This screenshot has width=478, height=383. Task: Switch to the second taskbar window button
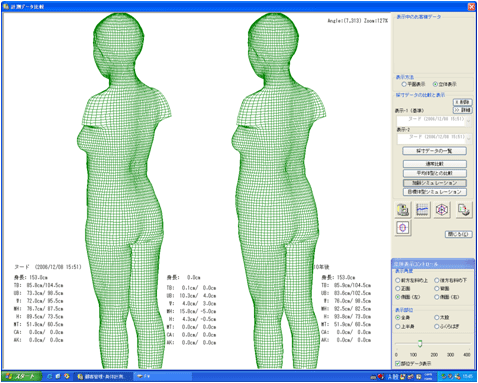click(163, 376)
